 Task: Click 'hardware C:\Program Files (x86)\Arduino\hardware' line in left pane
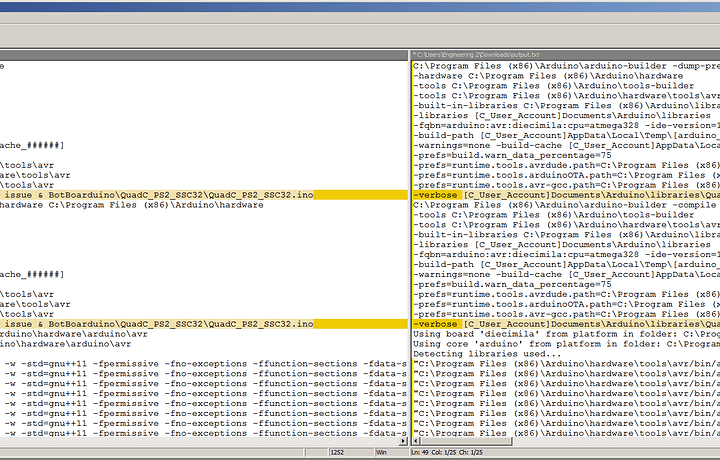click(131, 205)
